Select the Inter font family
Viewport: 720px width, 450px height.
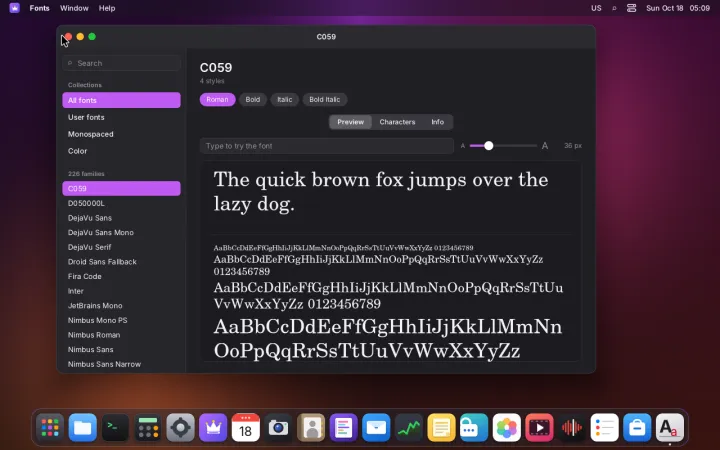tap(121, 291)
